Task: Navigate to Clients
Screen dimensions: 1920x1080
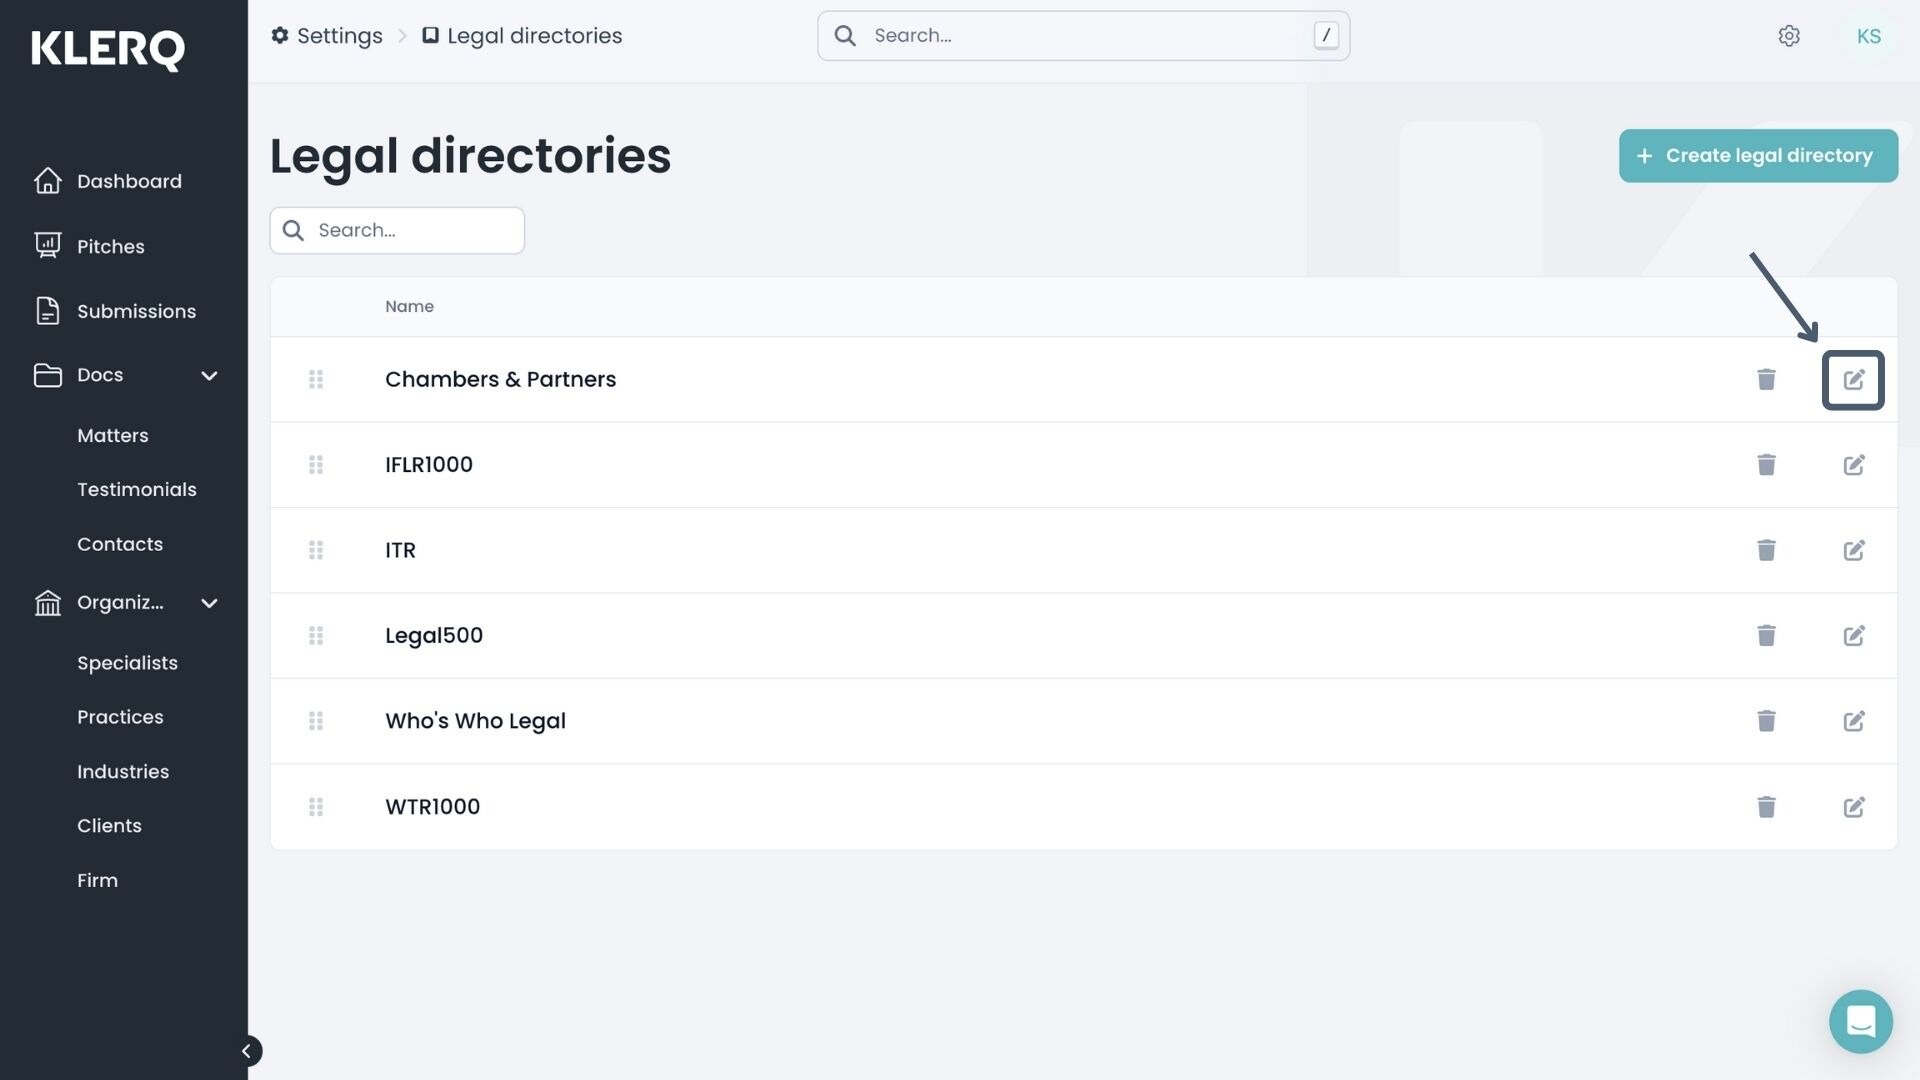Action: click(x=109, y=826)
